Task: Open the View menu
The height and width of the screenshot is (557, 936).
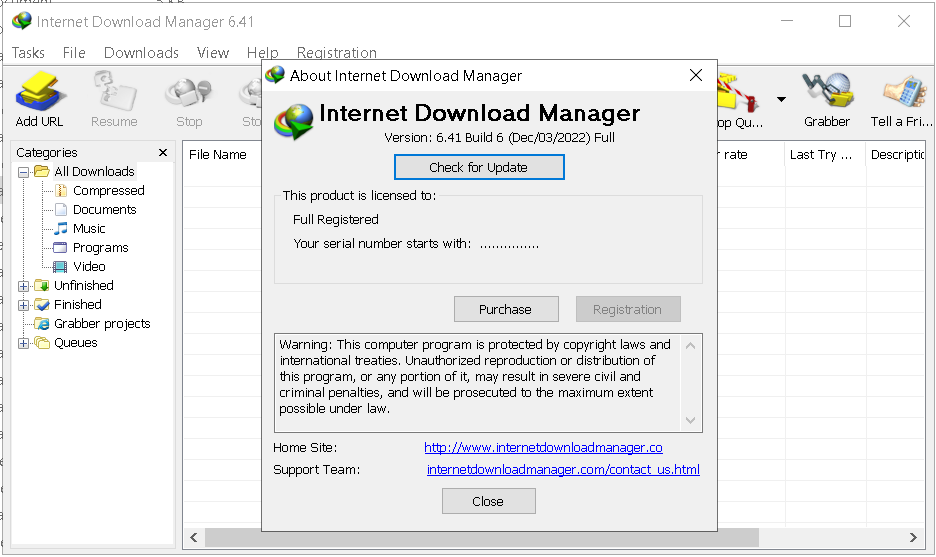Action: coord(213,53)
